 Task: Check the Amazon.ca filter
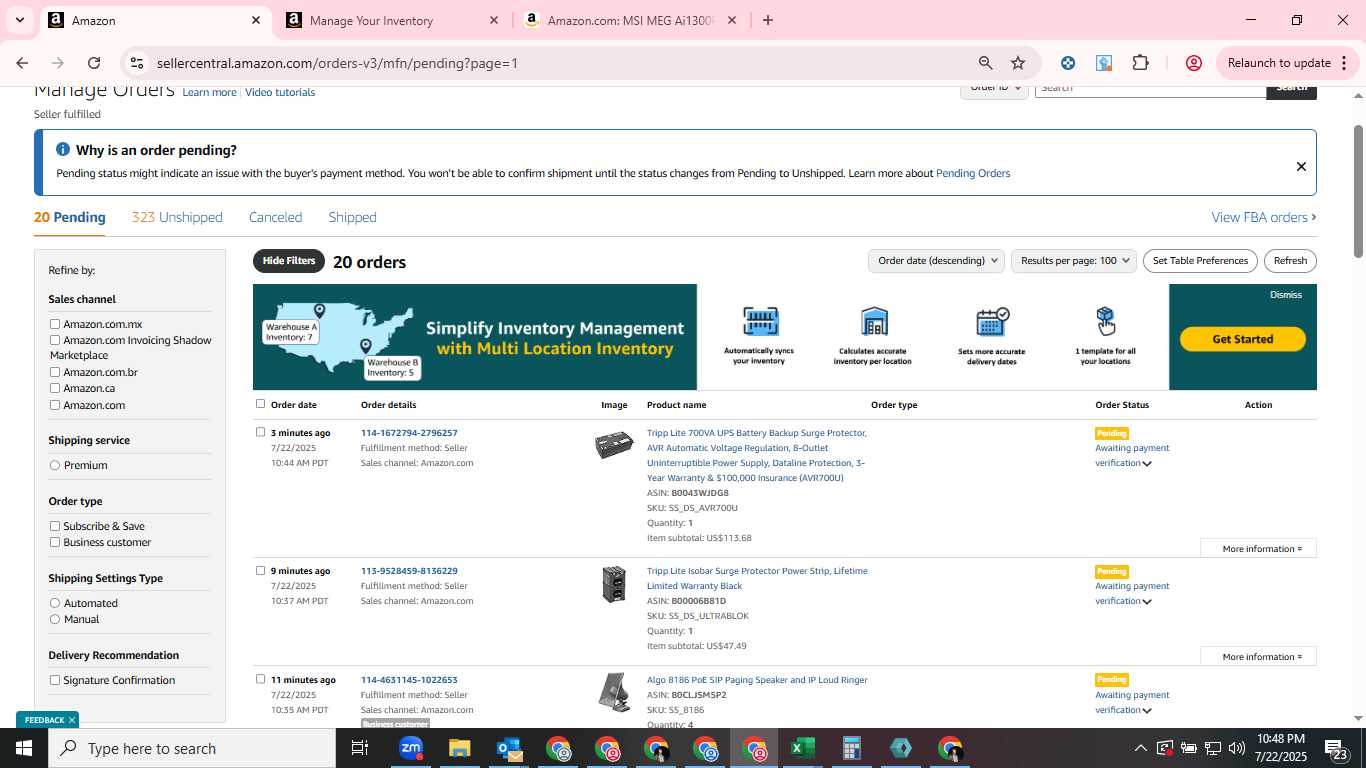(x=55, y=388)
